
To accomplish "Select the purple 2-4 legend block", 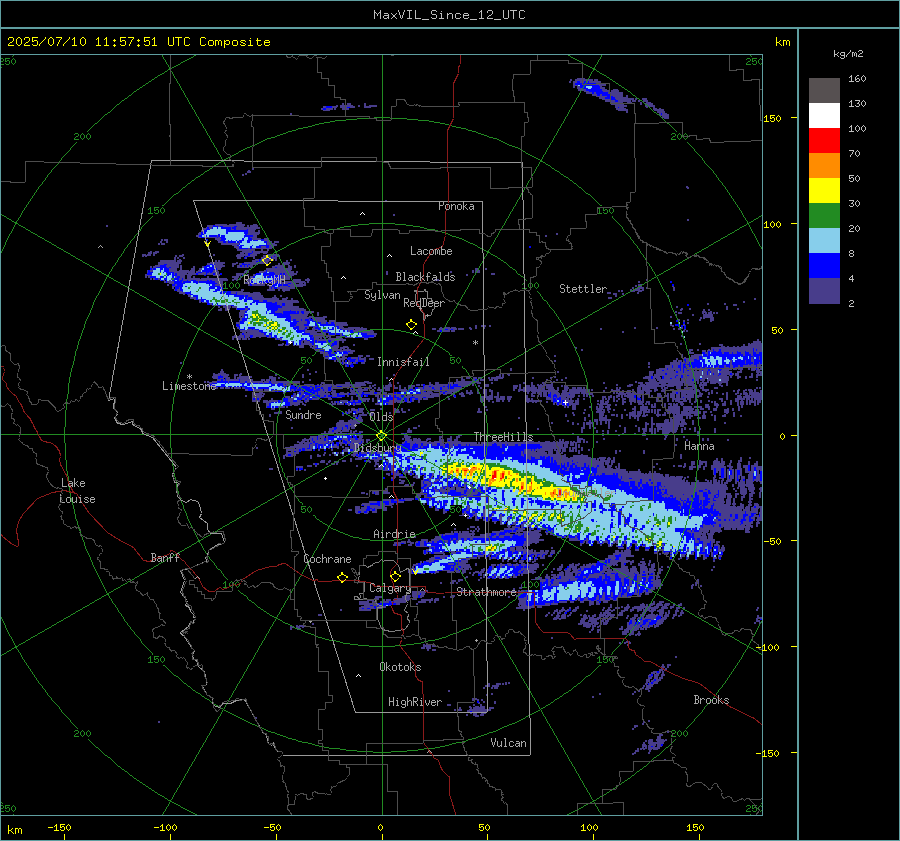I will click(x=824, y=291).
